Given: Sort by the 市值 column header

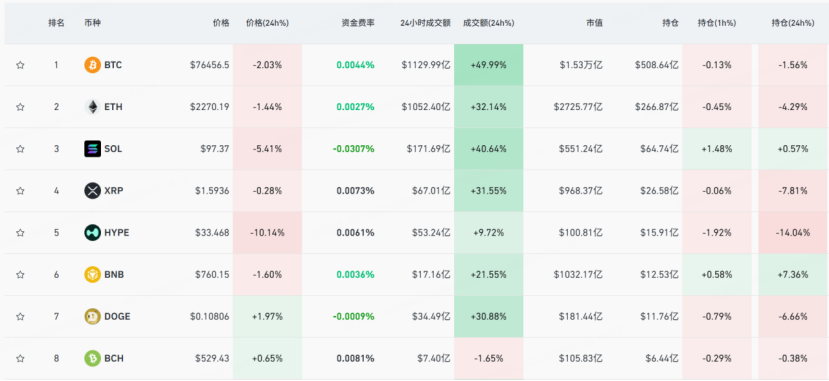Looking at the screenshot, I should 594,23.
